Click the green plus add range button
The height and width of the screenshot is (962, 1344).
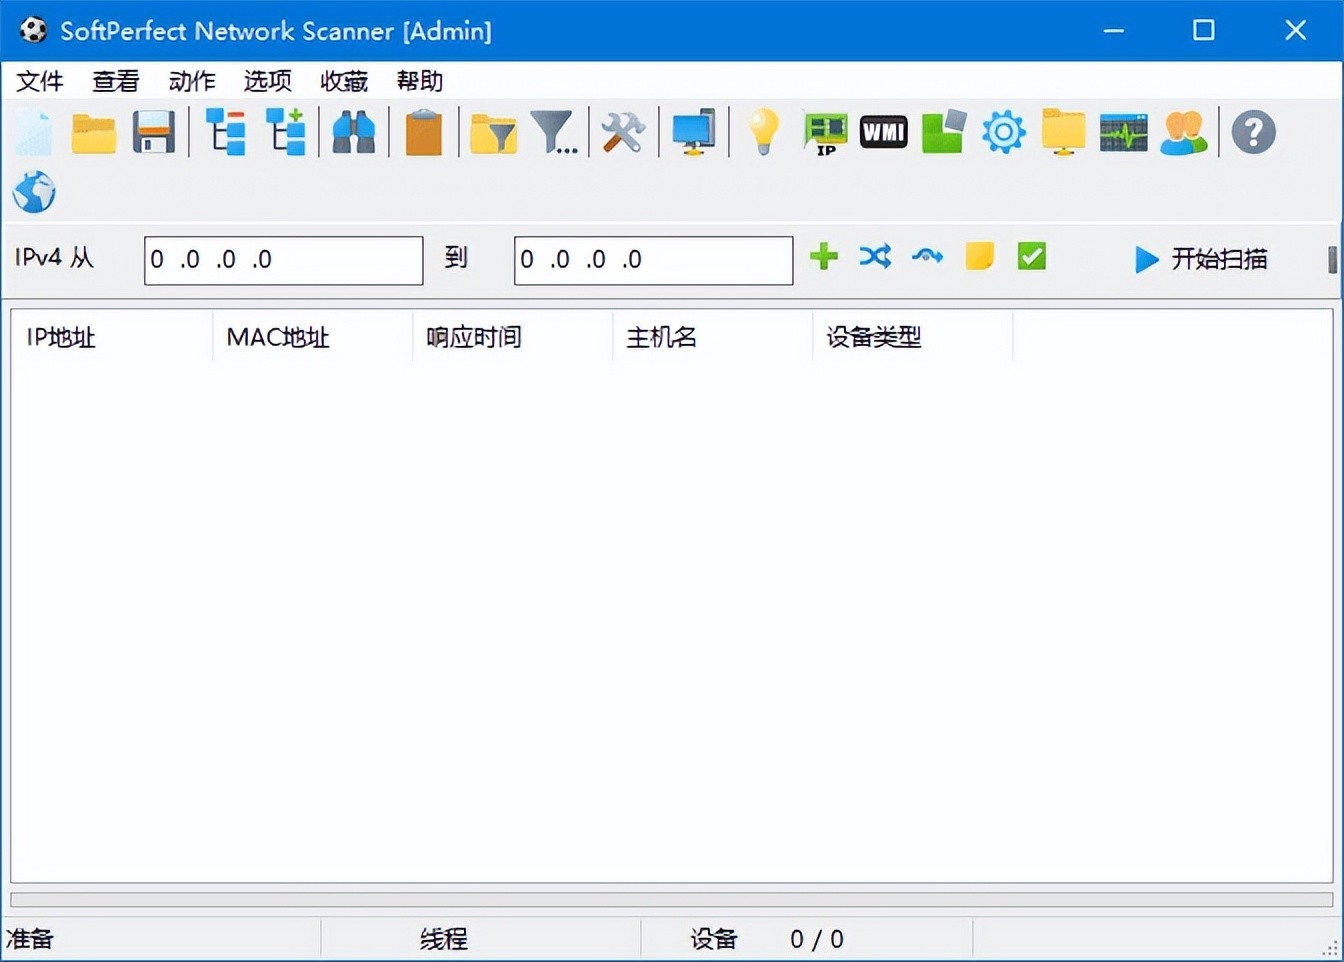(823, 257)
